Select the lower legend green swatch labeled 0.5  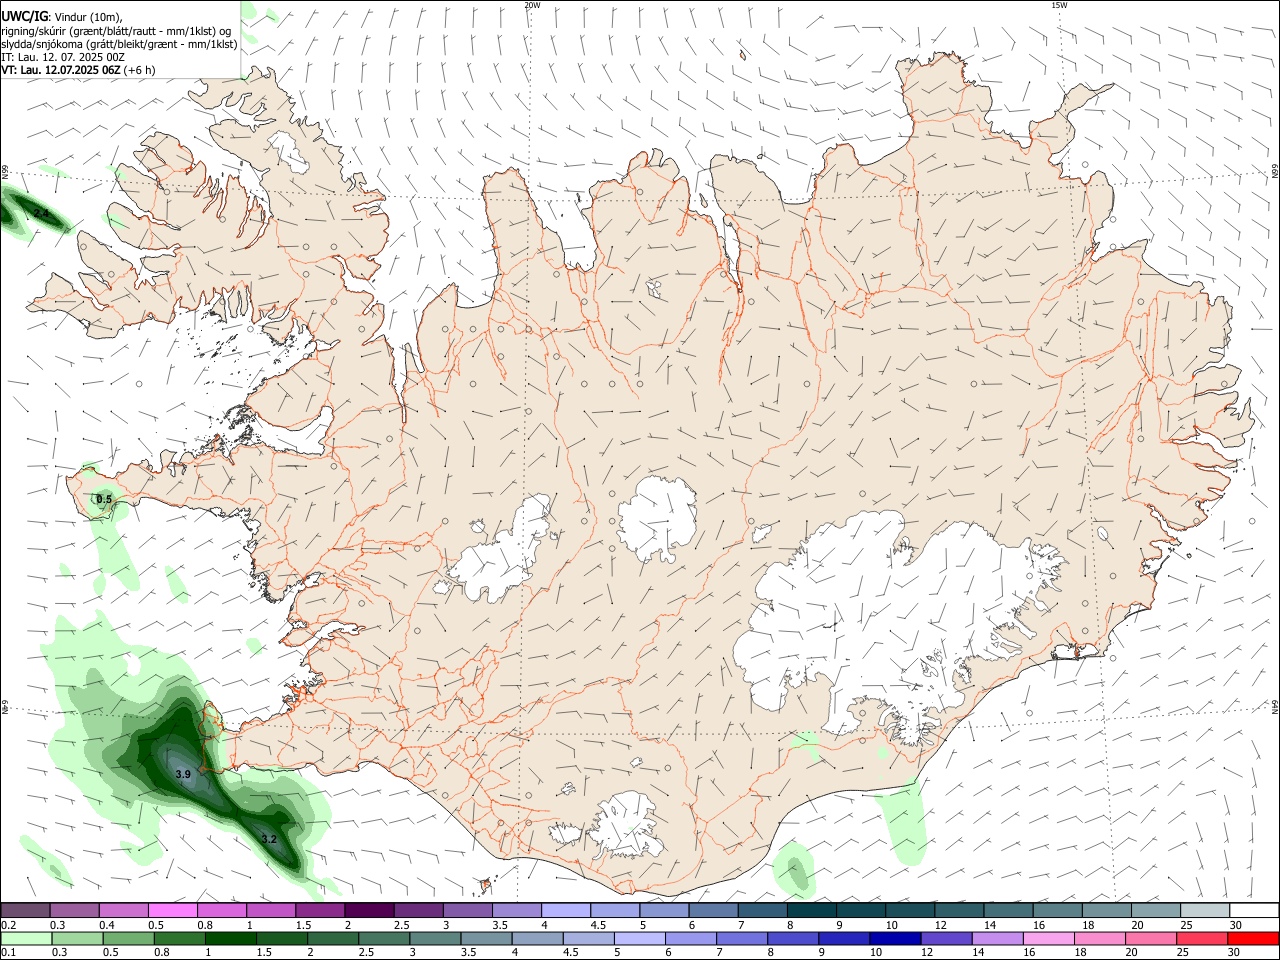point(129,938)
